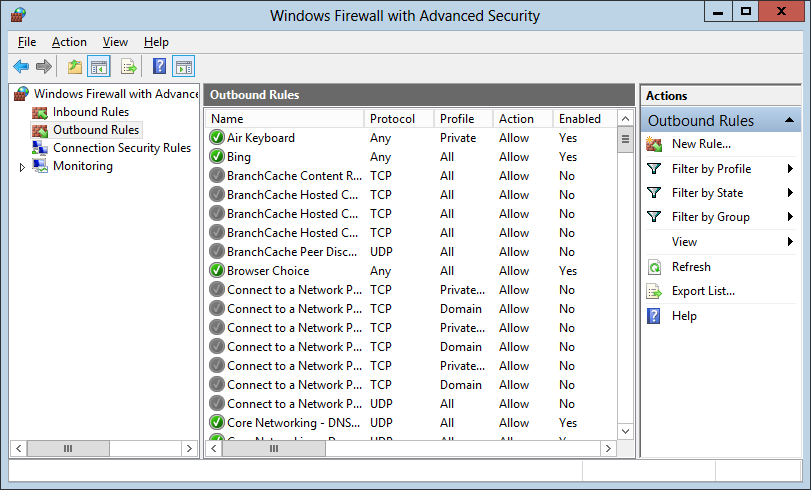This screenshot has height=490, width=811.
Task: Click the Inbound Rules tree icon
Action: tap(40, 112)
